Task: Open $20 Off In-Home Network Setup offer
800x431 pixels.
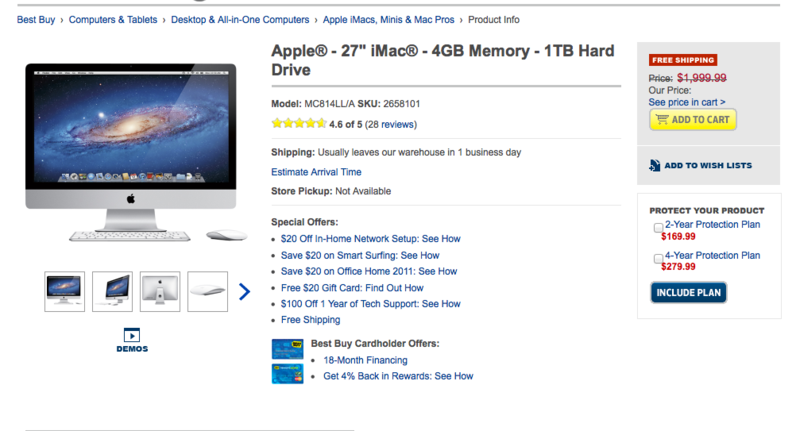Action: pos(370,239)
